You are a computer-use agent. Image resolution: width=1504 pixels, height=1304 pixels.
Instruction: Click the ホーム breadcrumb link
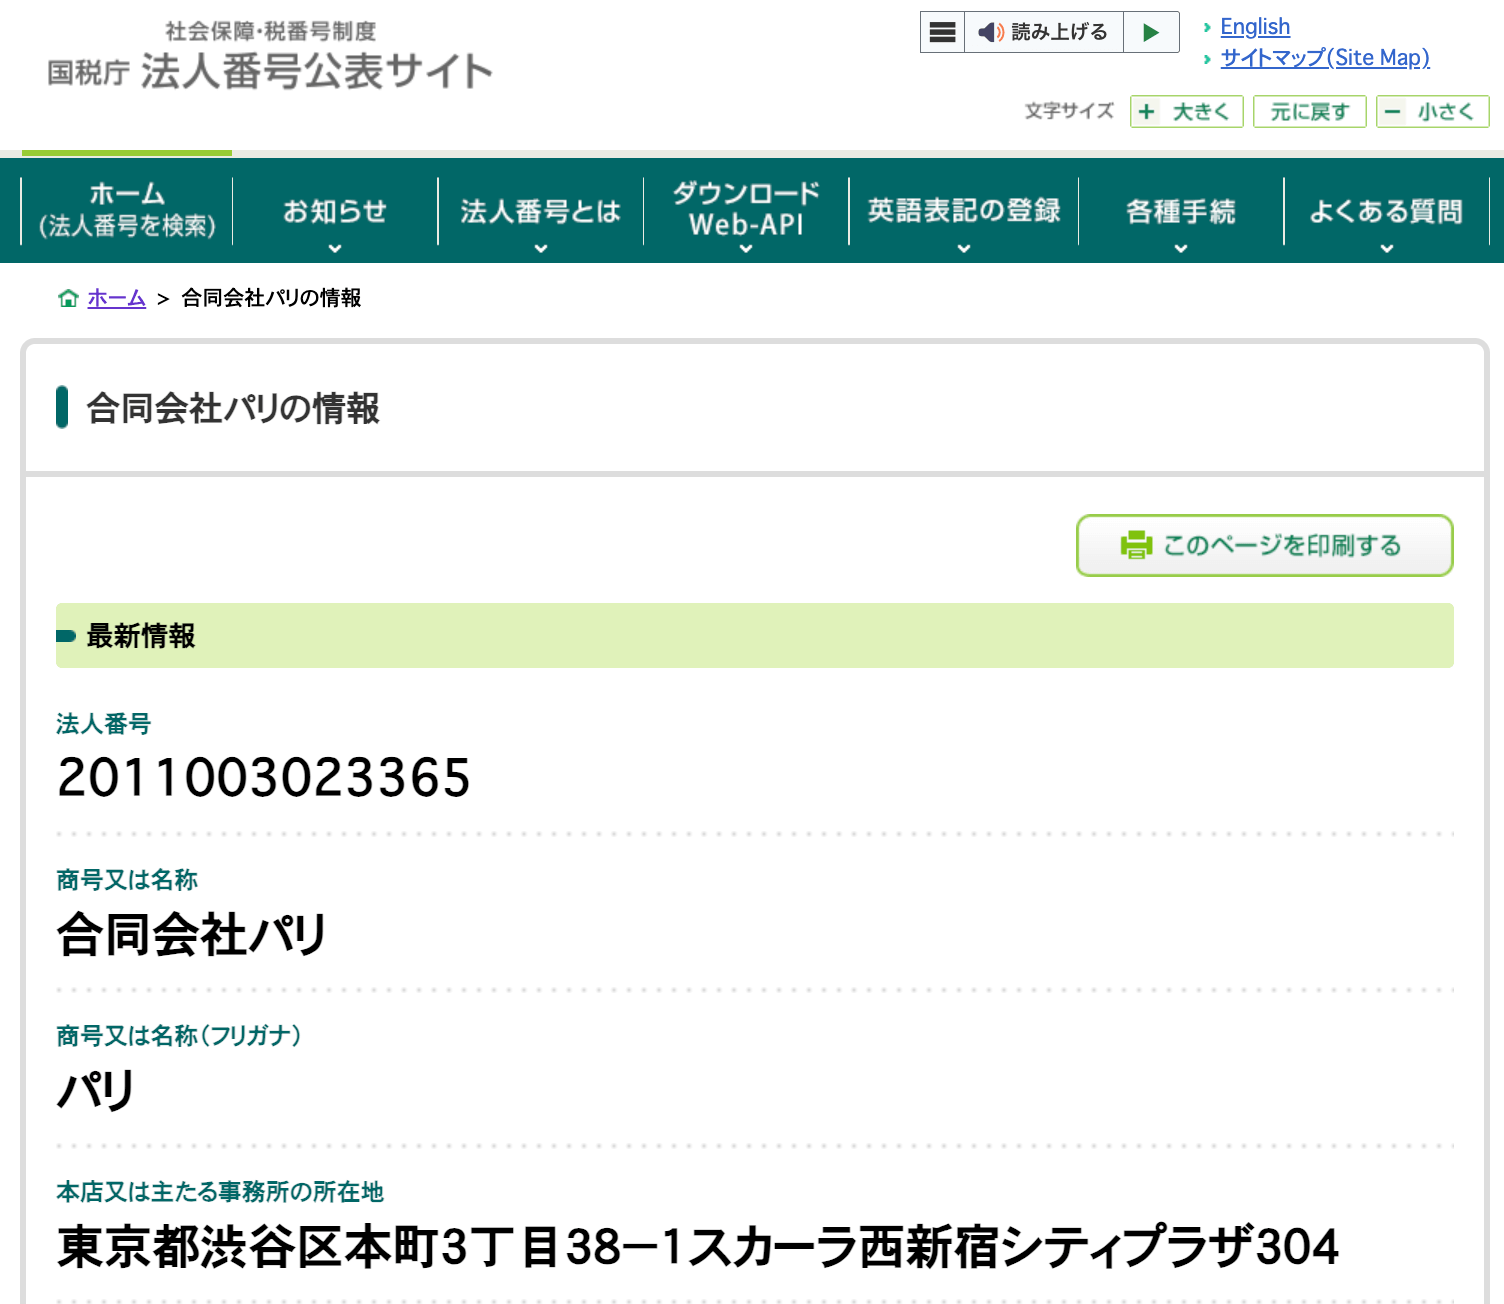tap(116, 298)
